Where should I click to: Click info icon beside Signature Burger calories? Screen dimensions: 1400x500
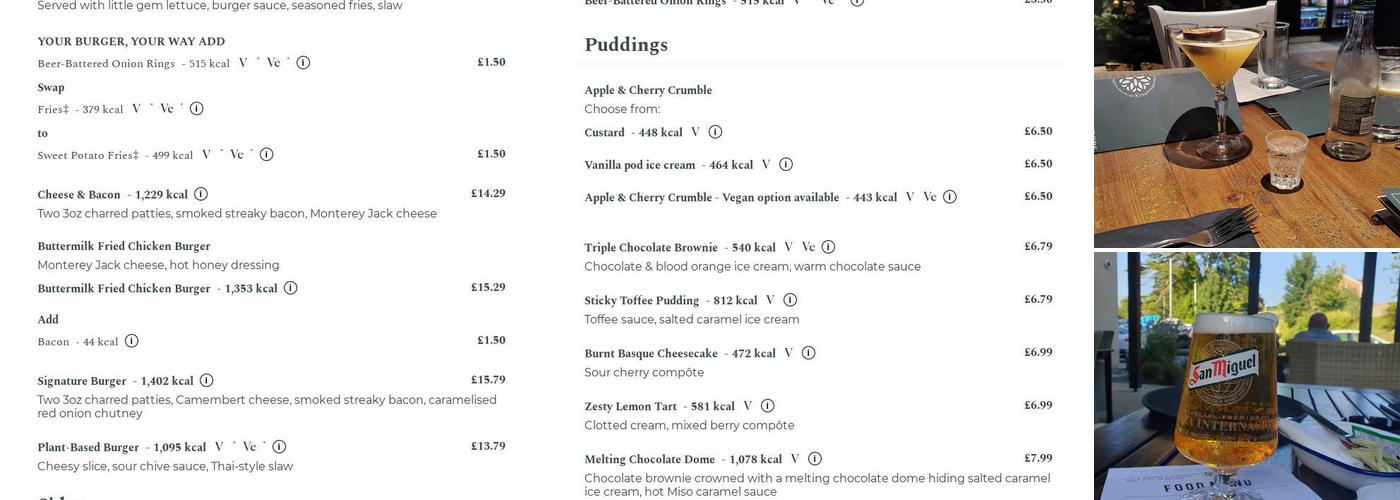[206, 381]
